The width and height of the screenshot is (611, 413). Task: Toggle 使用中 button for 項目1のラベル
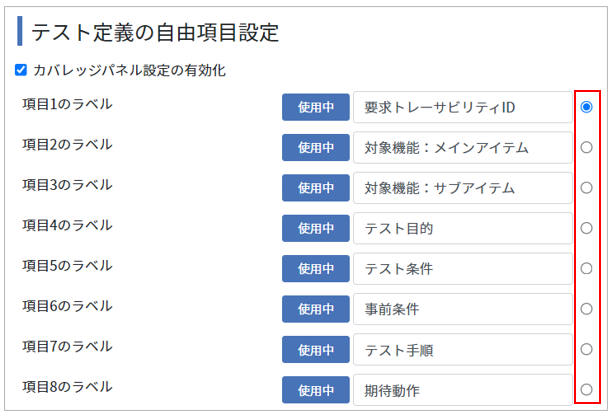[316, 107]
